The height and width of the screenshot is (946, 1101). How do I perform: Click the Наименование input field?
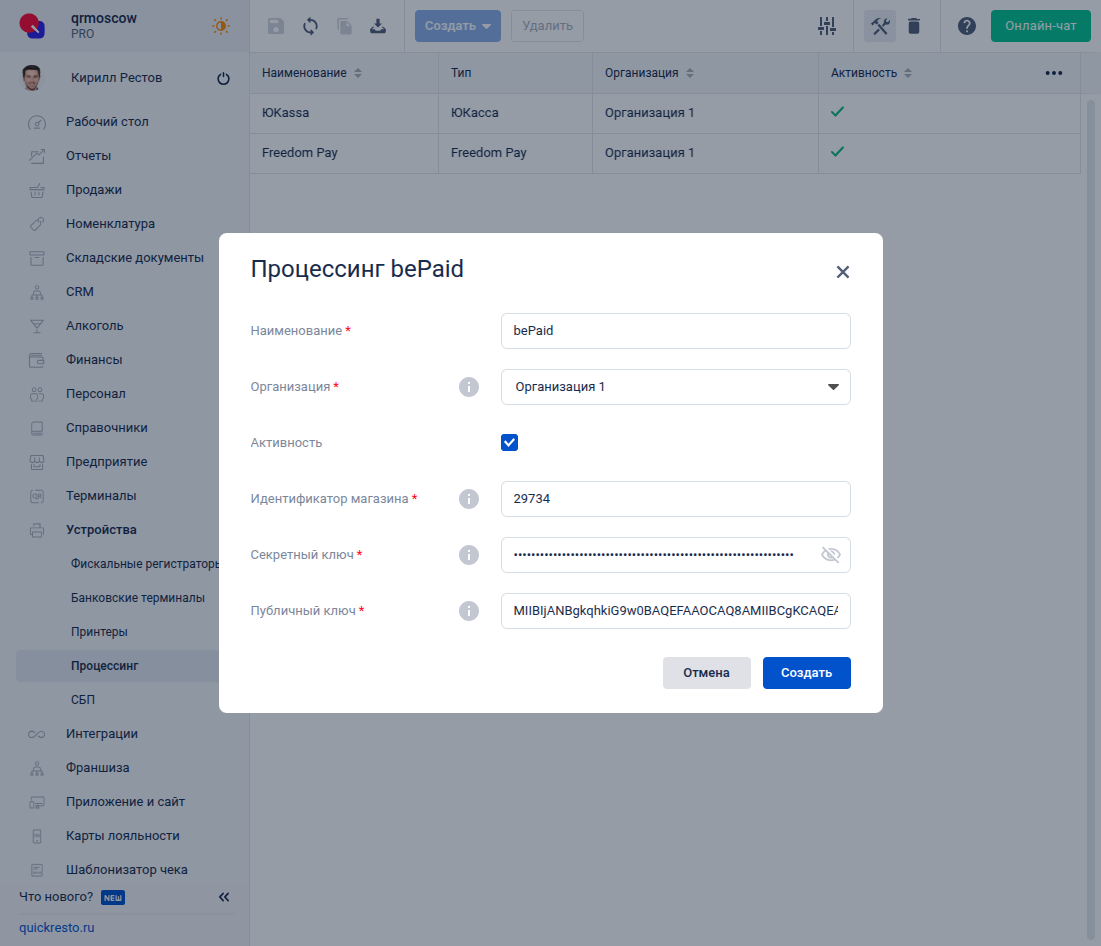click(x=675, y=331)
